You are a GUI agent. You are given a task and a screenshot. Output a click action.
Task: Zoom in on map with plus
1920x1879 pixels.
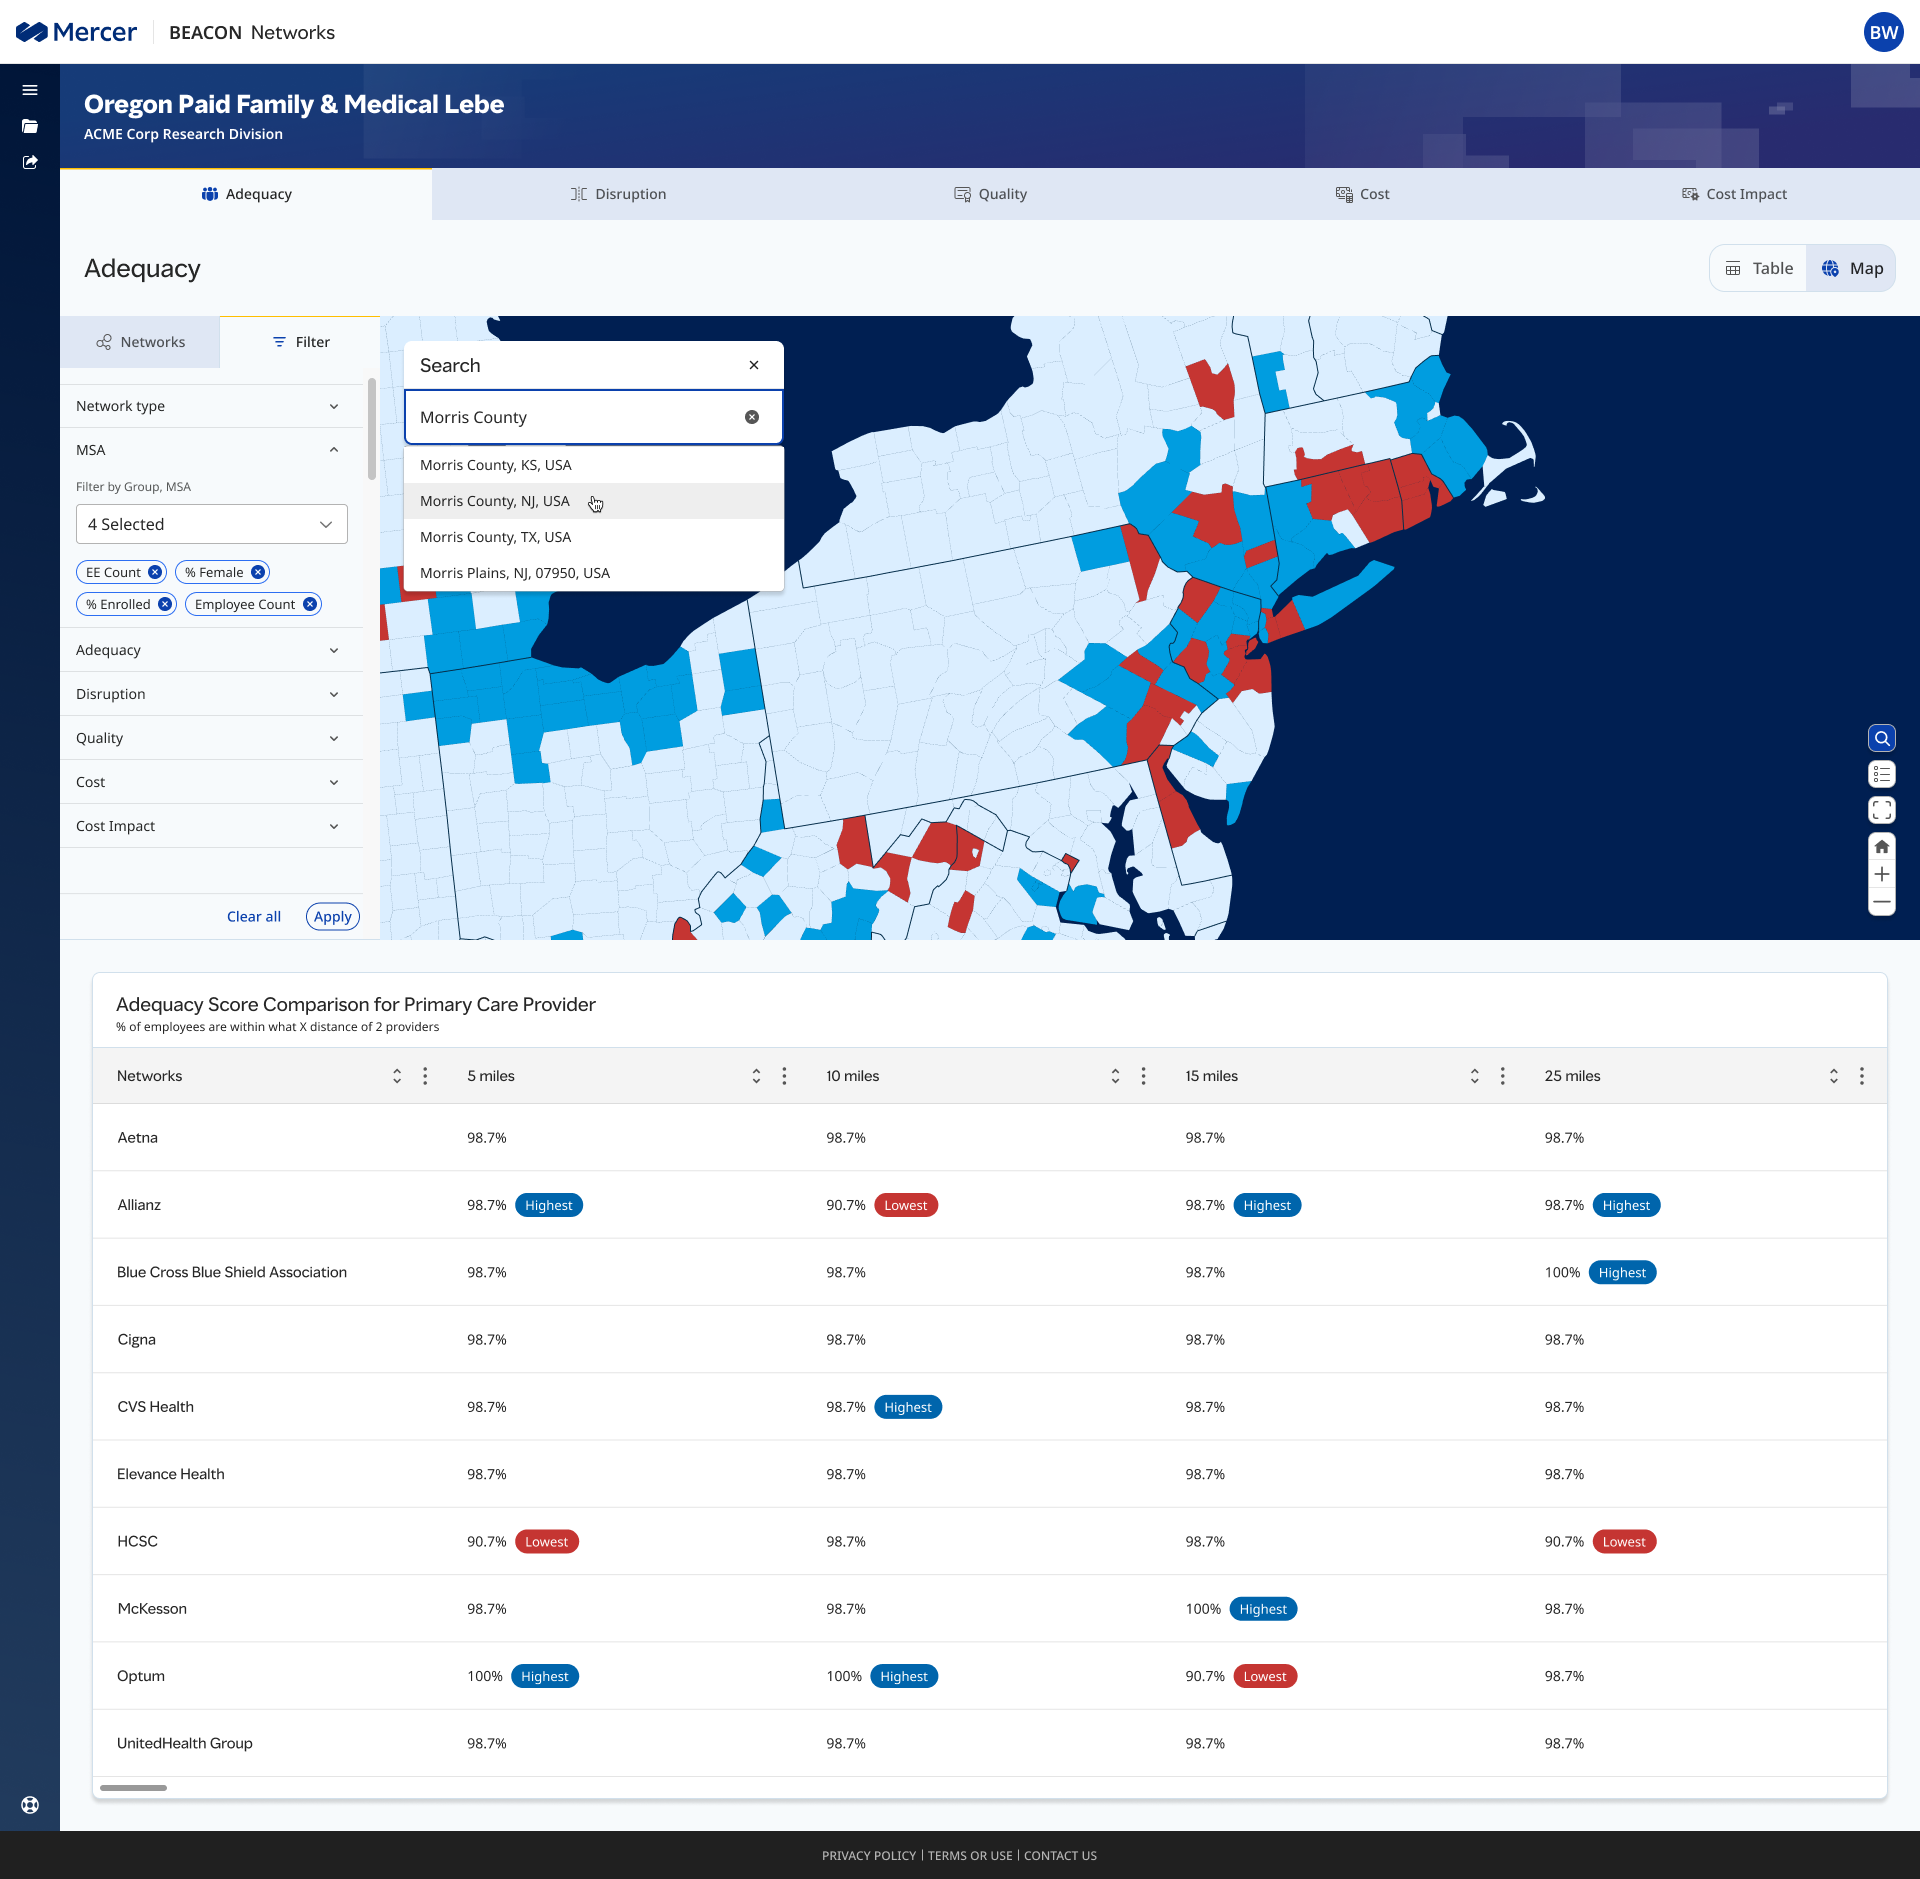click(x=1882, y=875)
